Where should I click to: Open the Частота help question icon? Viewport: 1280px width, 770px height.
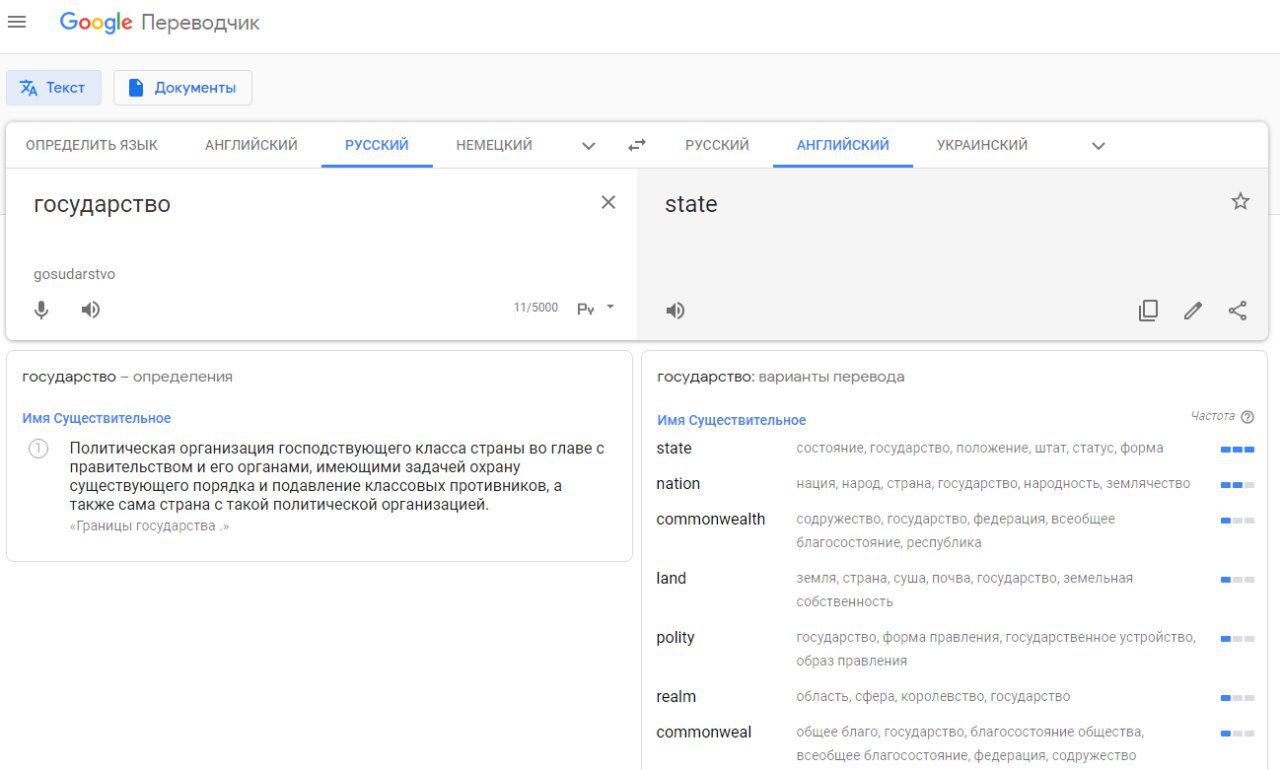(1247, 417)
